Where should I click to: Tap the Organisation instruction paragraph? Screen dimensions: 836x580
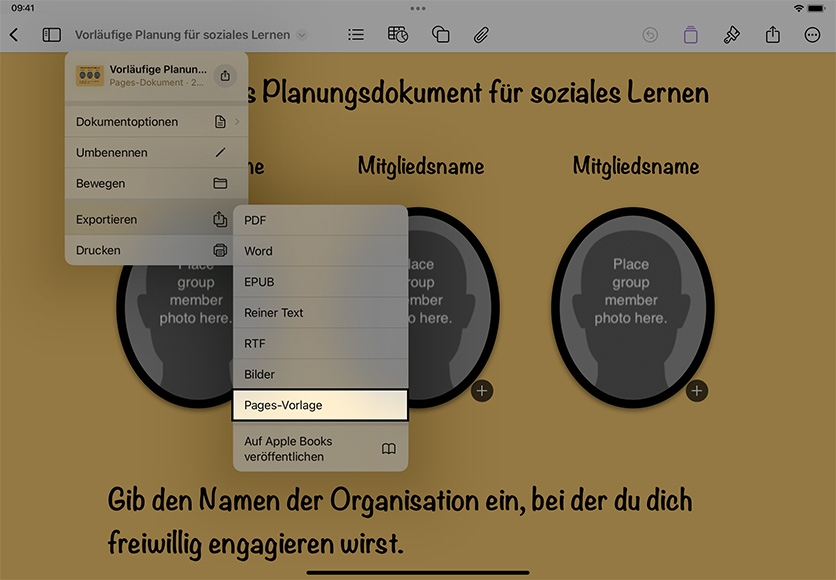(x=400, y=521)
